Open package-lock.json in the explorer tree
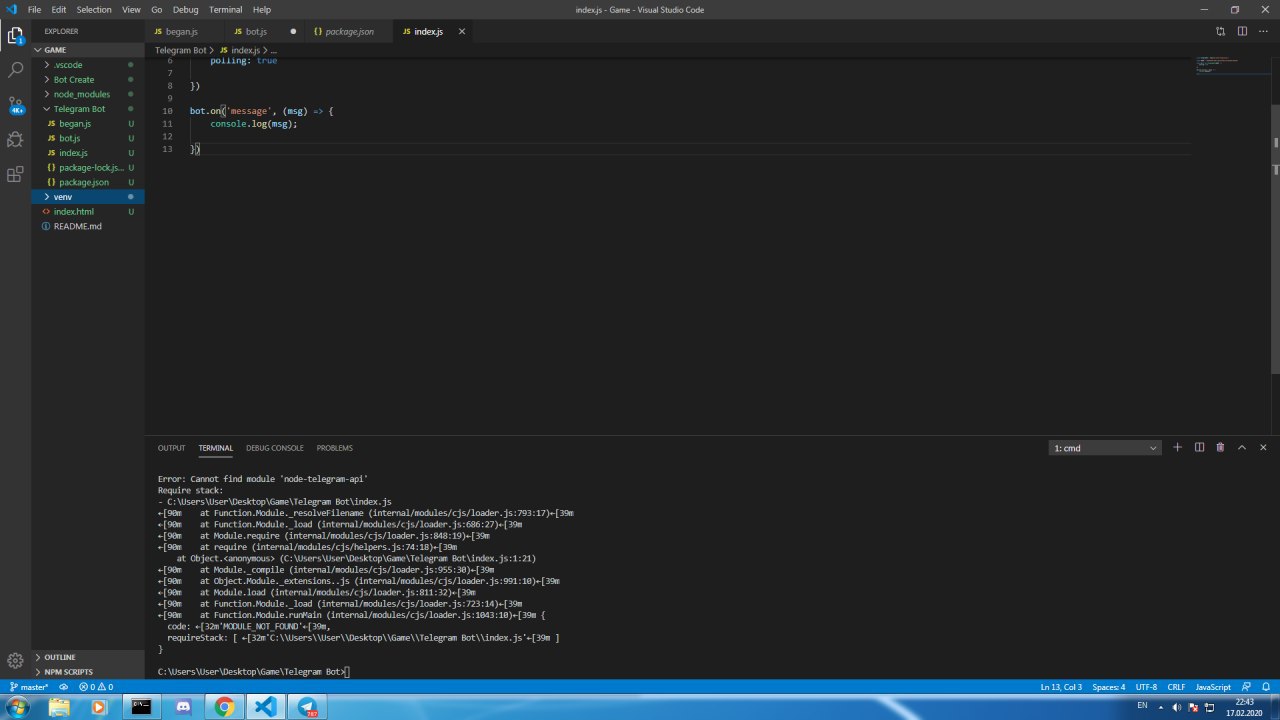1280x720 pixels. (x=90, y=168)
